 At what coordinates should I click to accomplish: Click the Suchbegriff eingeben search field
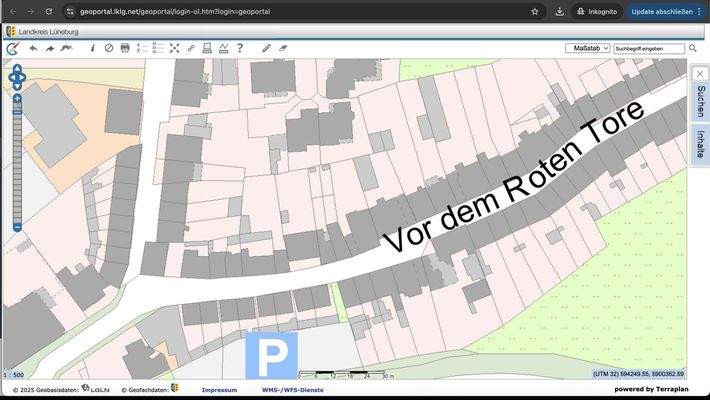pos(649,48)
